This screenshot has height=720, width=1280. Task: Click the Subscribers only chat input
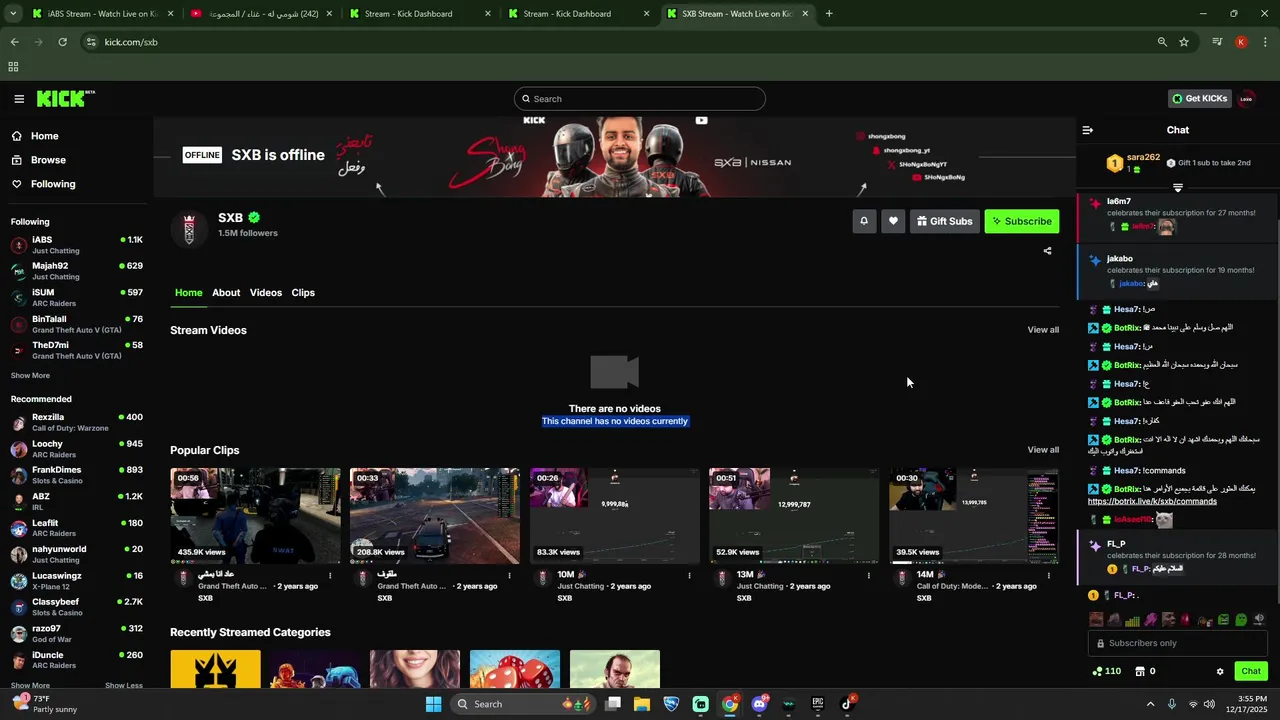[x=1178, y=643]
